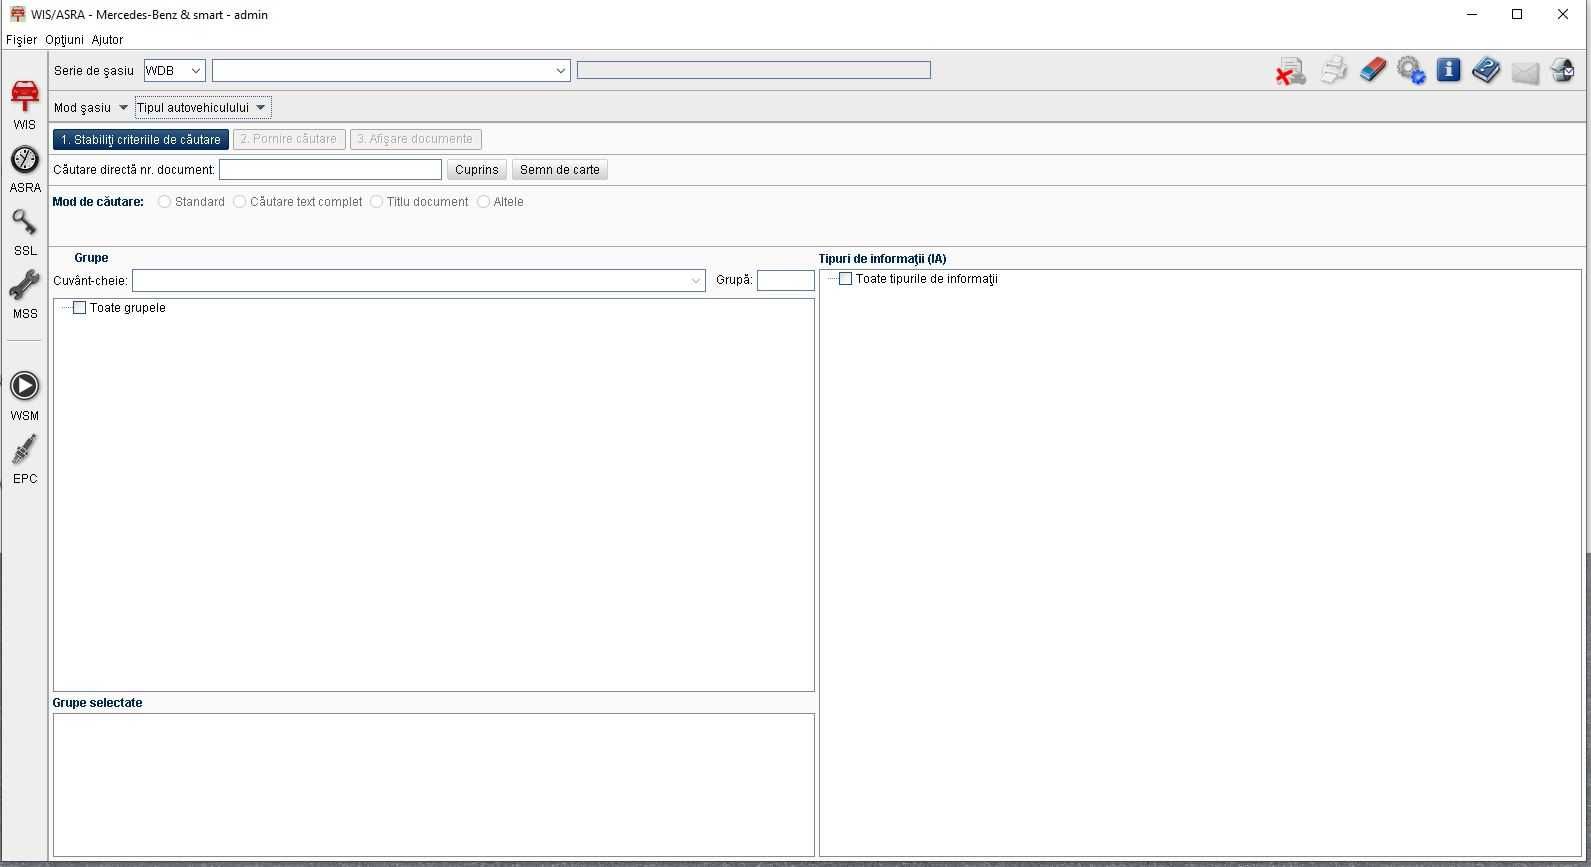
Task: Open the gear settings icon
Action: click(x=1411, y=70)
